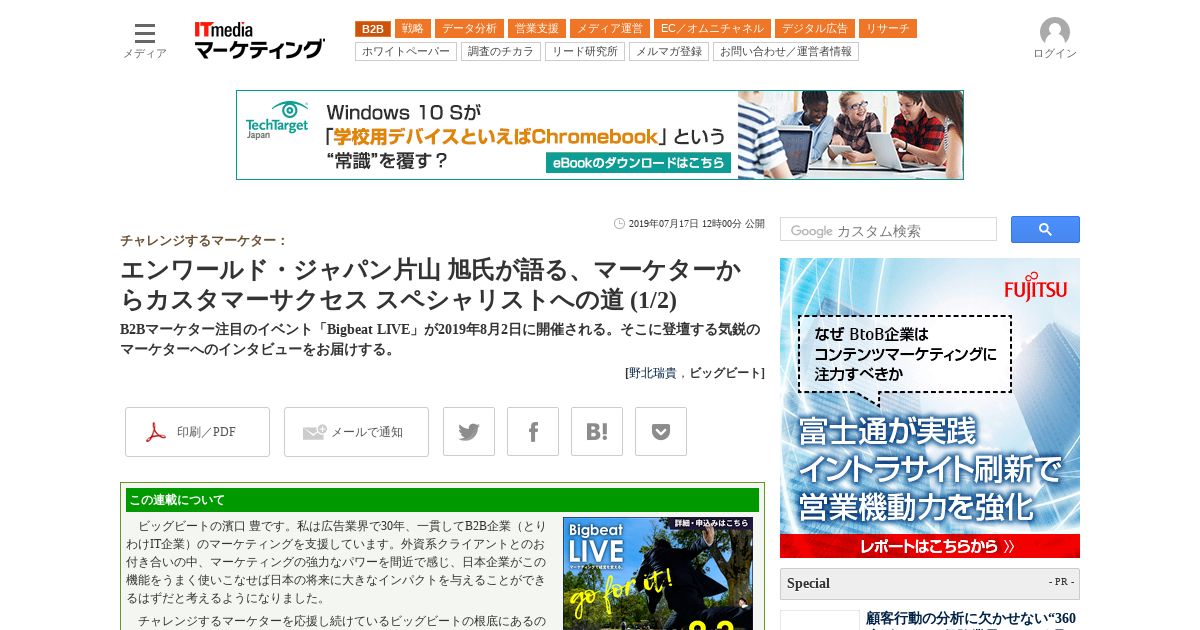Click the チャレンジするマーケター series link
The height and width of the screenshot is (630, 1200).
[204, 240]
